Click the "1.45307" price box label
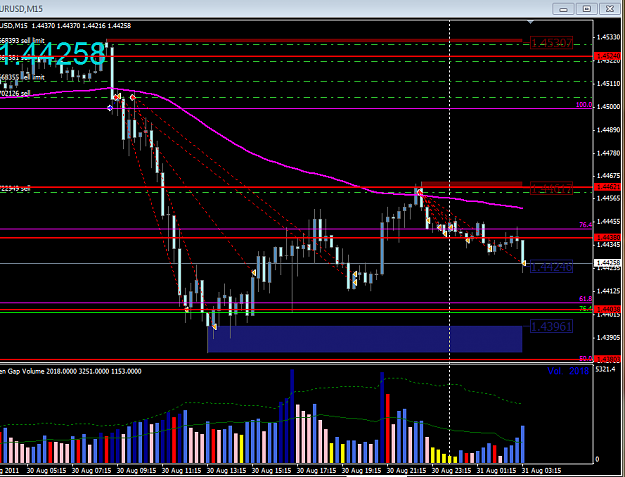625x477 pixels. pyautogui.click(x=551, y=43)
